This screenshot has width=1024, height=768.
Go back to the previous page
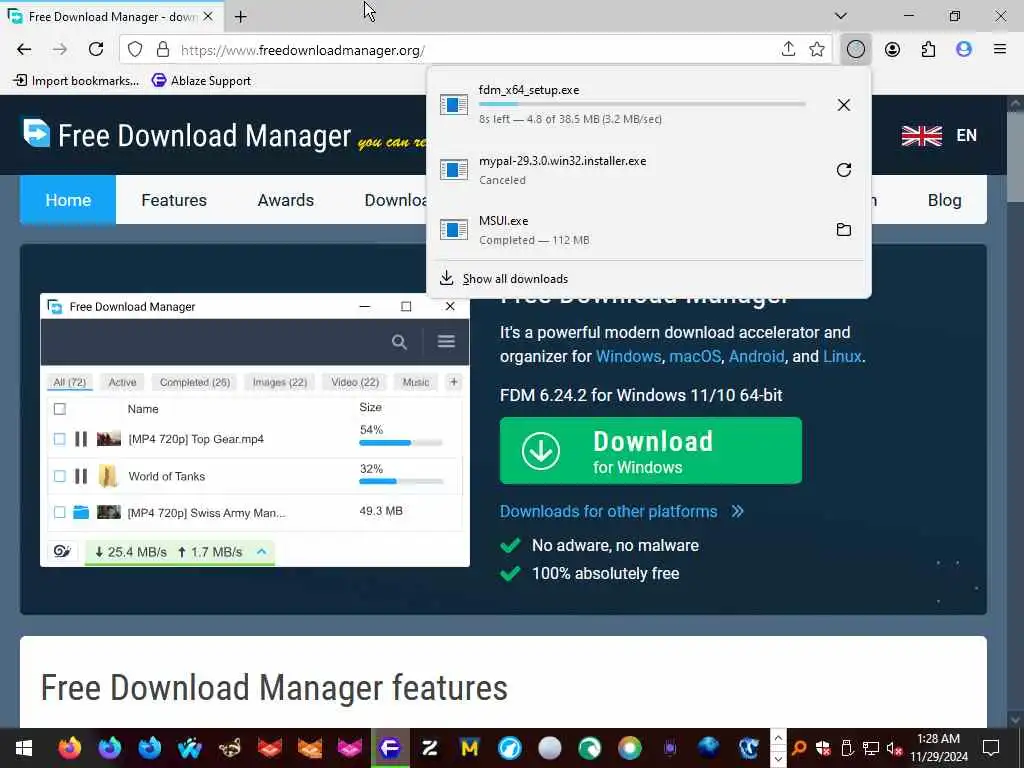24,50
